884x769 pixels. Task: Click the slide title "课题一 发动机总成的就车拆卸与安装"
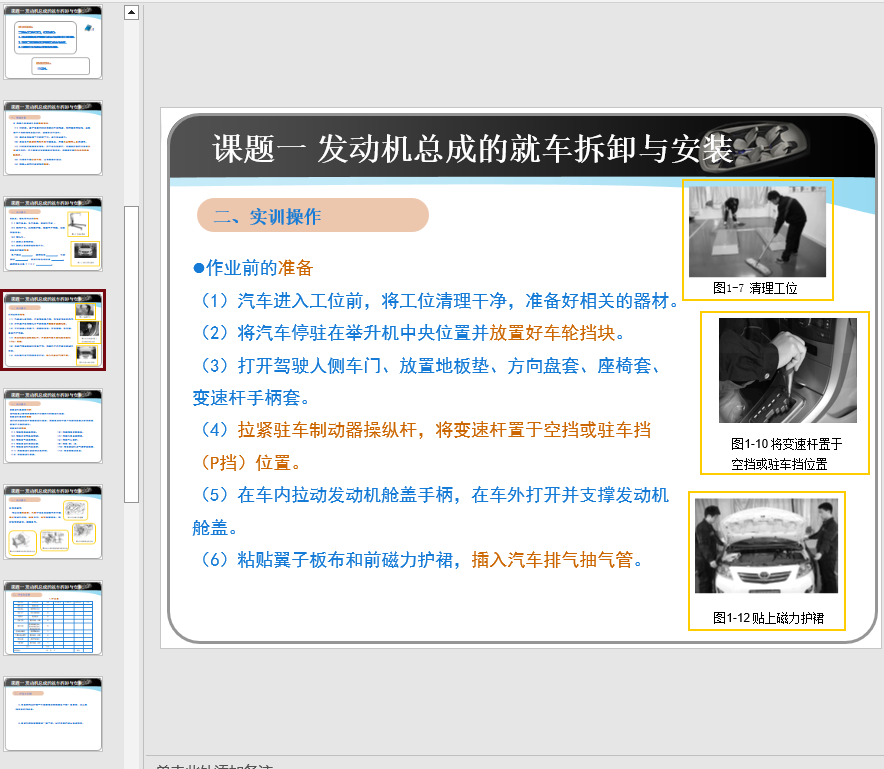[472, 149]
